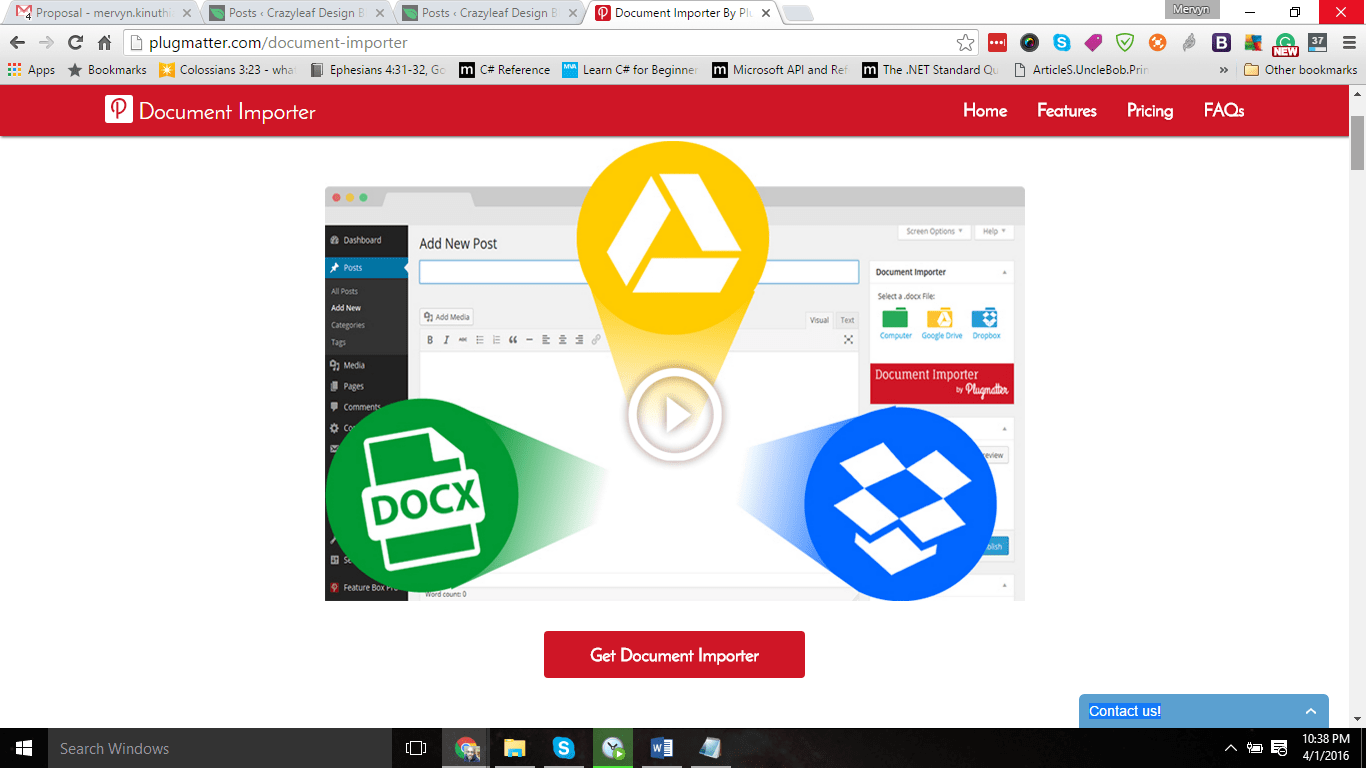Click the Get Document Importer button

coord(674,655)
